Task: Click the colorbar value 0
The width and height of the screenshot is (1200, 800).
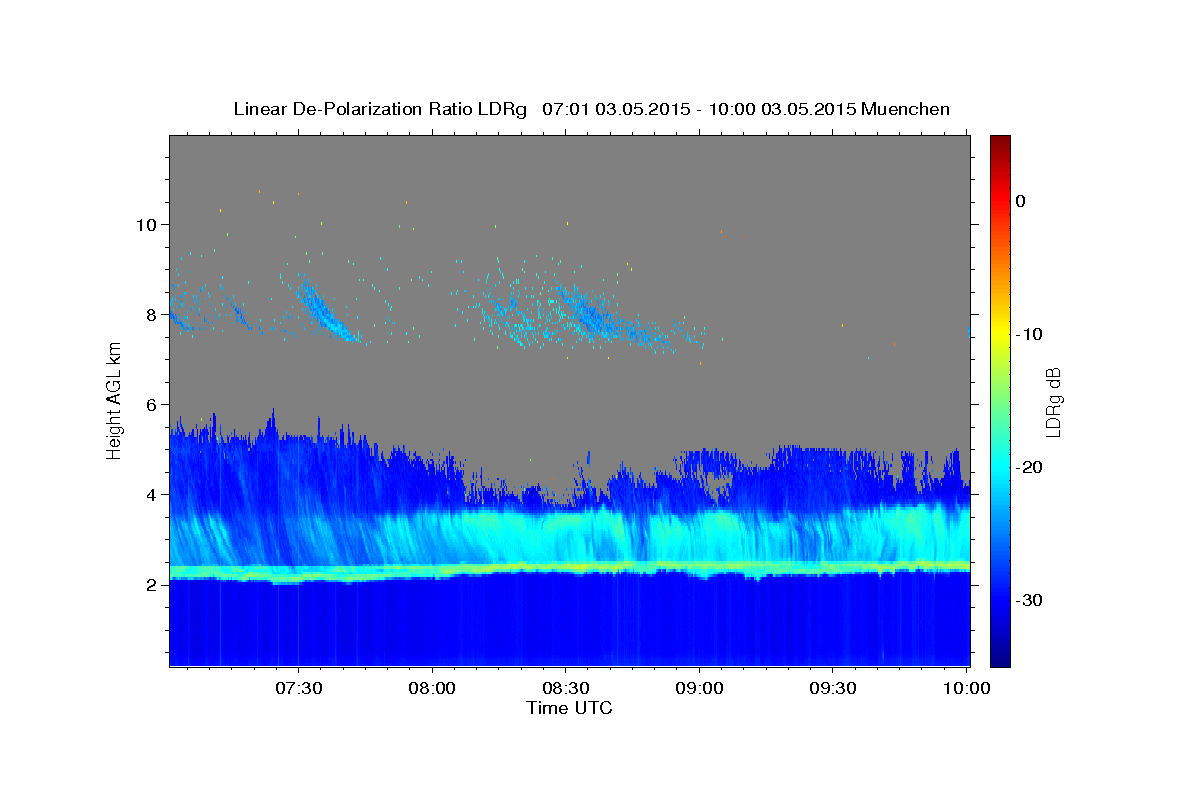Action: pos(1021,201)
